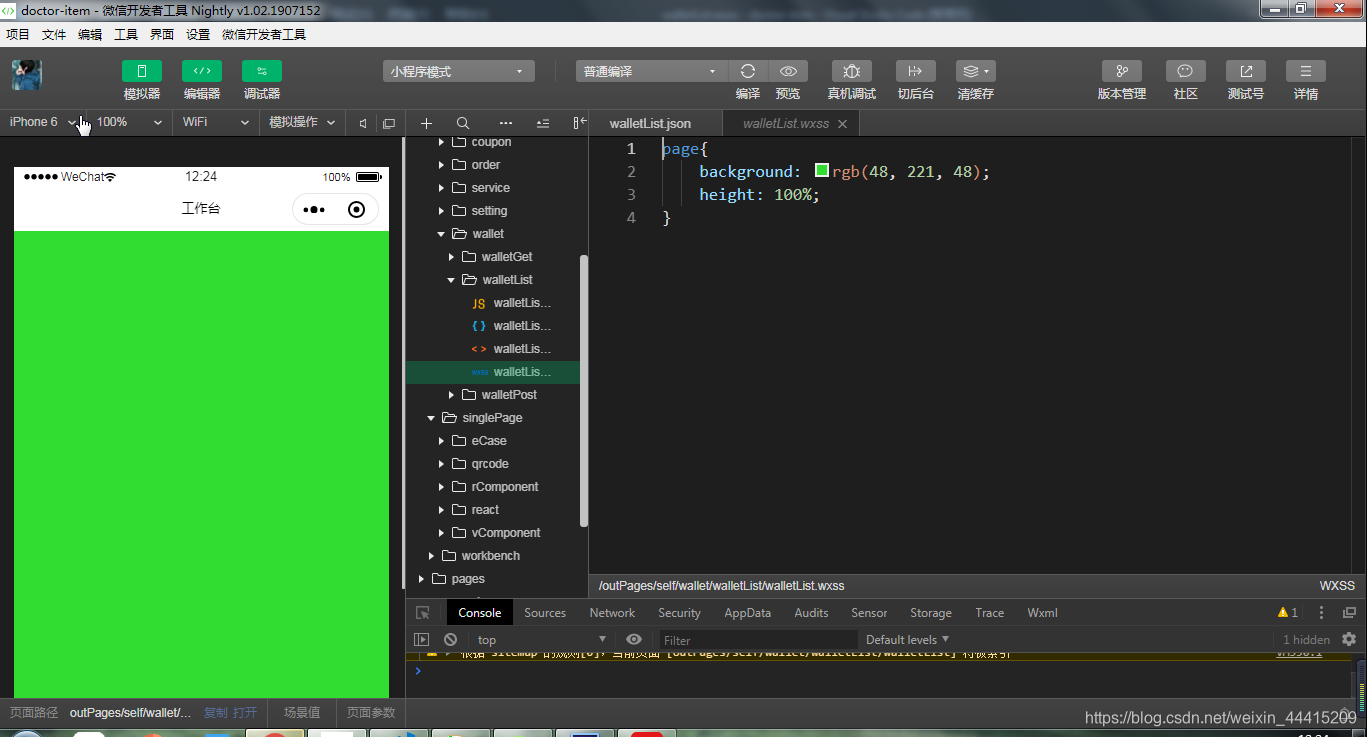
Task: Open the 项目 menu
Action: tap(18, 34)
